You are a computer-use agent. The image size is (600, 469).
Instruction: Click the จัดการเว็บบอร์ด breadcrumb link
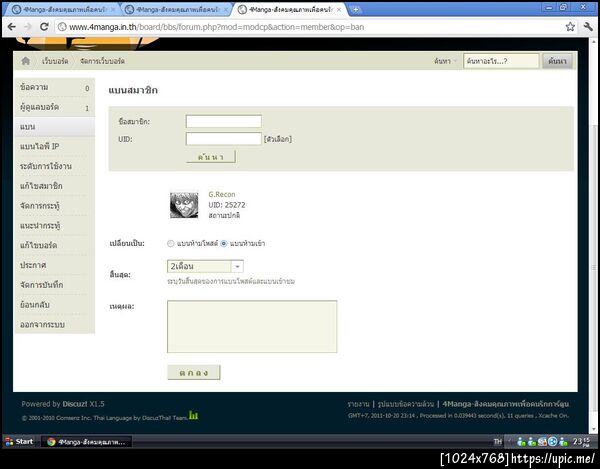click(x=102, y=61)
